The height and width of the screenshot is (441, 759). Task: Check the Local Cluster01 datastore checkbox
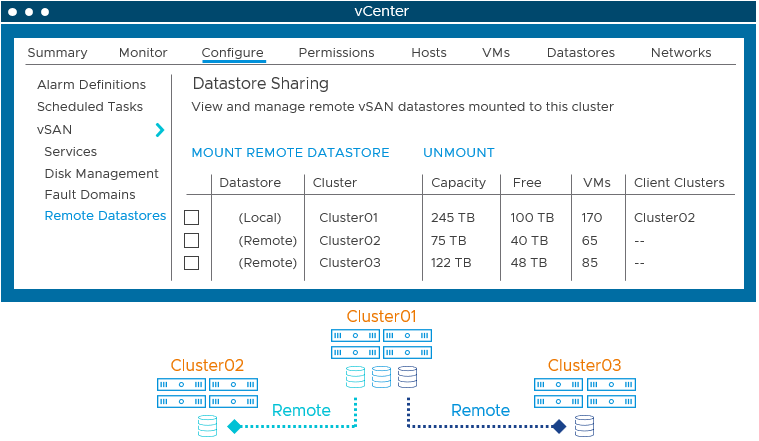click(192, 217)
